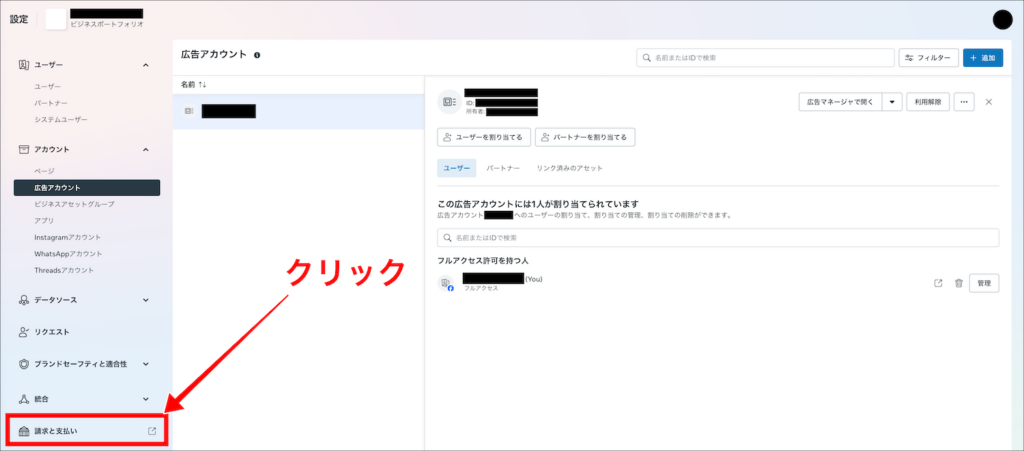Image resolution: width=1024 pixels, height=451 pixels.
Task: Click 広告マネージャで開く button
Action: 840,102
